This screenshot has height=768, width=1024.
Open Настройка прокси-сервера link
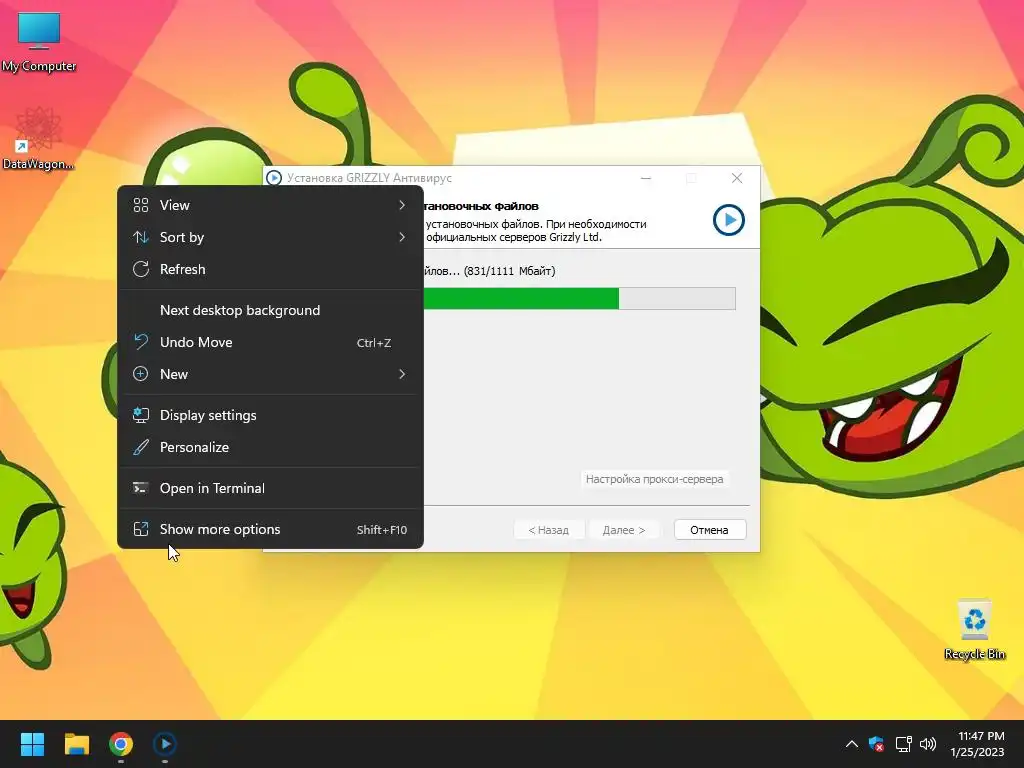654,479
